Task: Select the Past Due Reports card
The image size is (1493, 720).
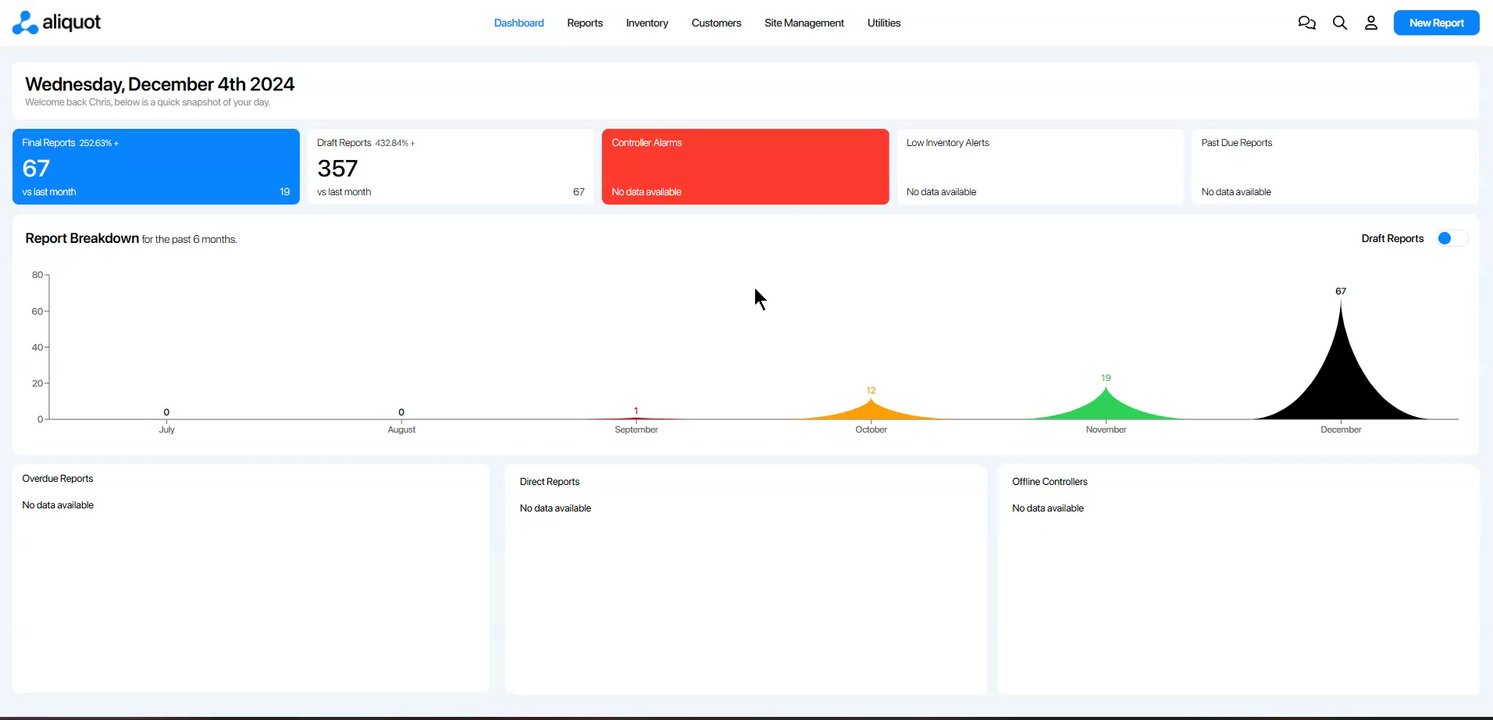Action: [x=1335, y=167]
